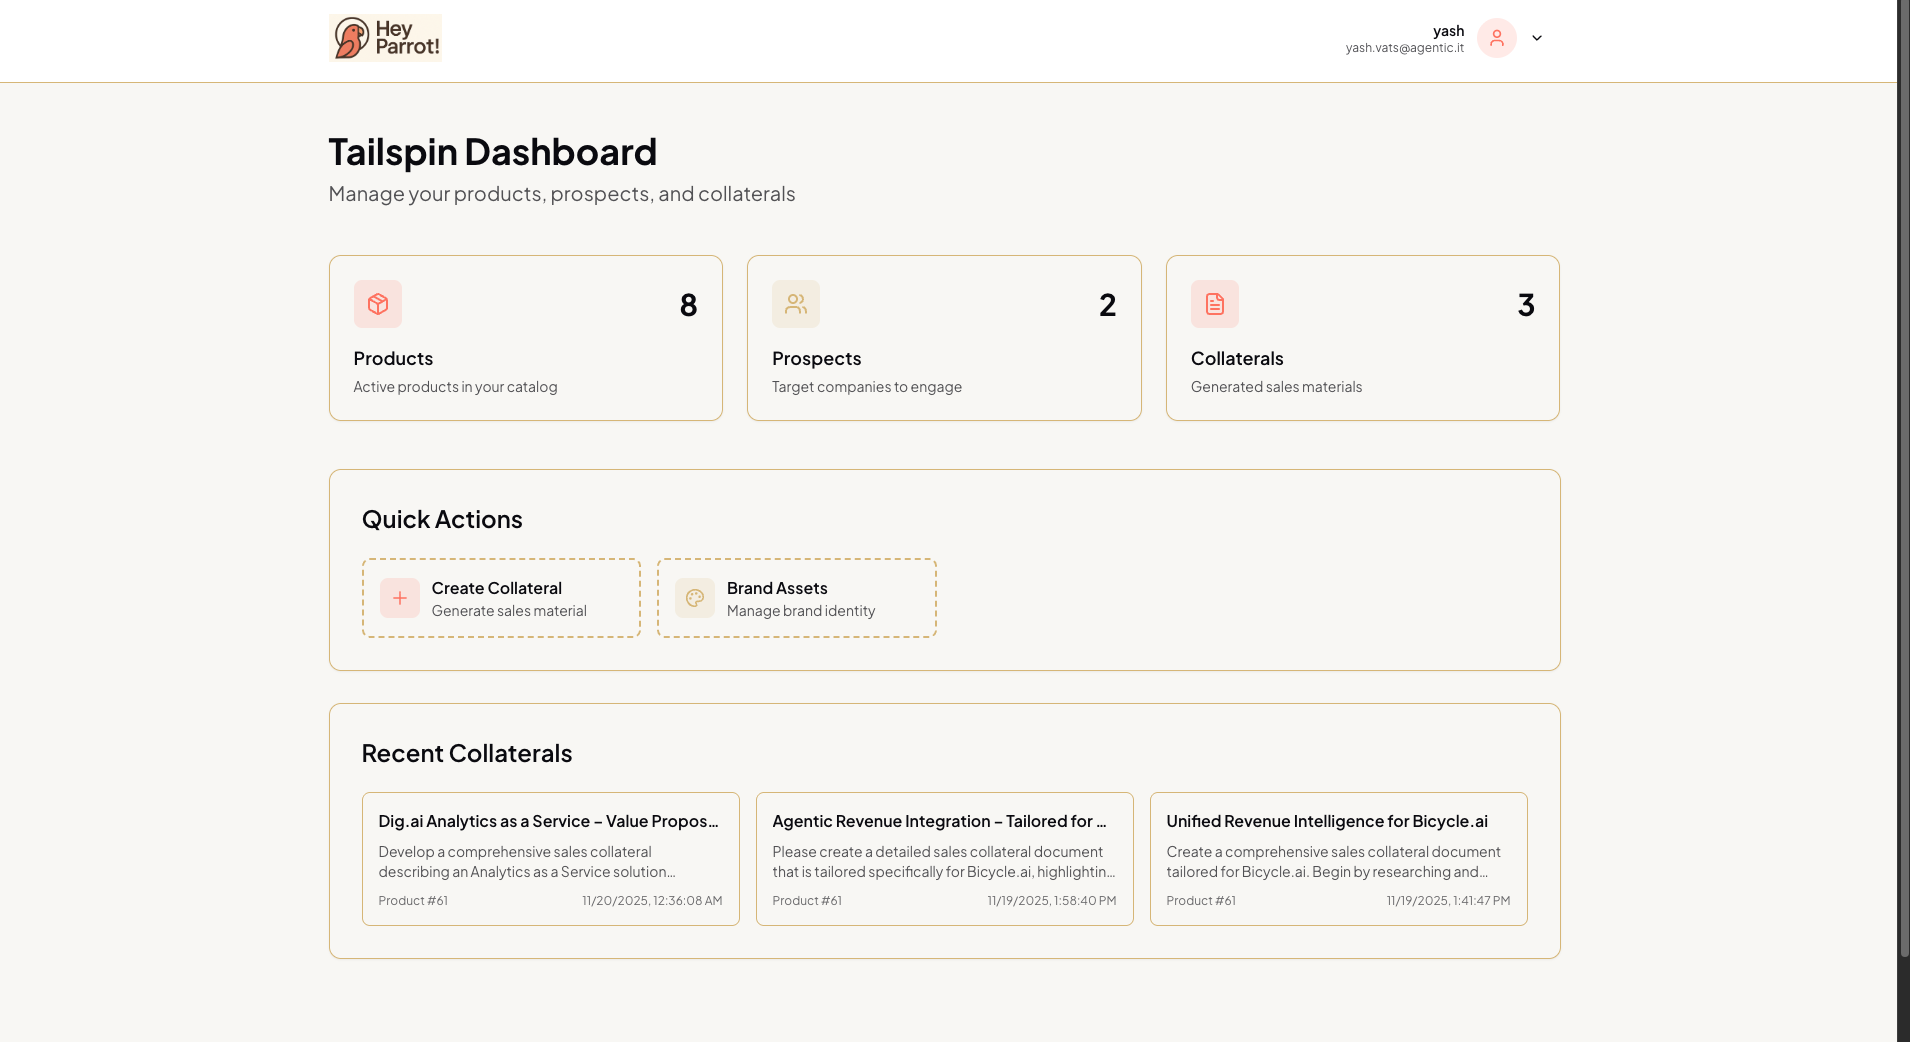Click the user avatar icon
Viewport: 1910px width, 1042px height.
pos(1496,38)
